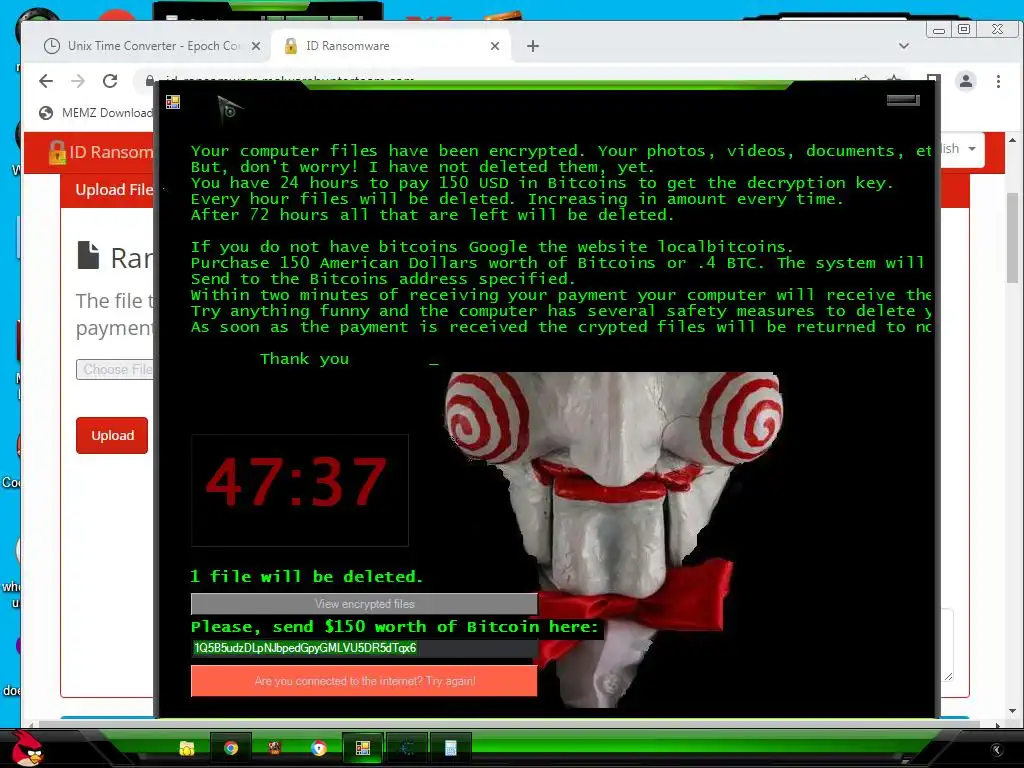Click the page vertical scrollbar thumb
The image size is (1024, 768).
[1012, 238]
